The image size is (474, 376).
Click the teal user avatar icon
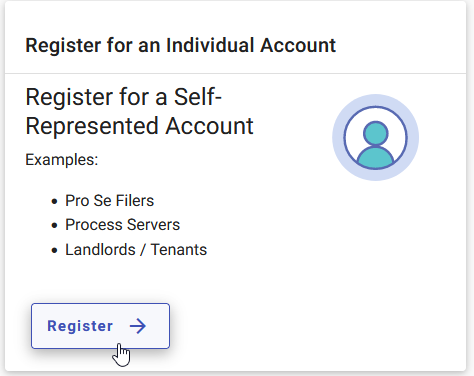click(x=375, y=138)
